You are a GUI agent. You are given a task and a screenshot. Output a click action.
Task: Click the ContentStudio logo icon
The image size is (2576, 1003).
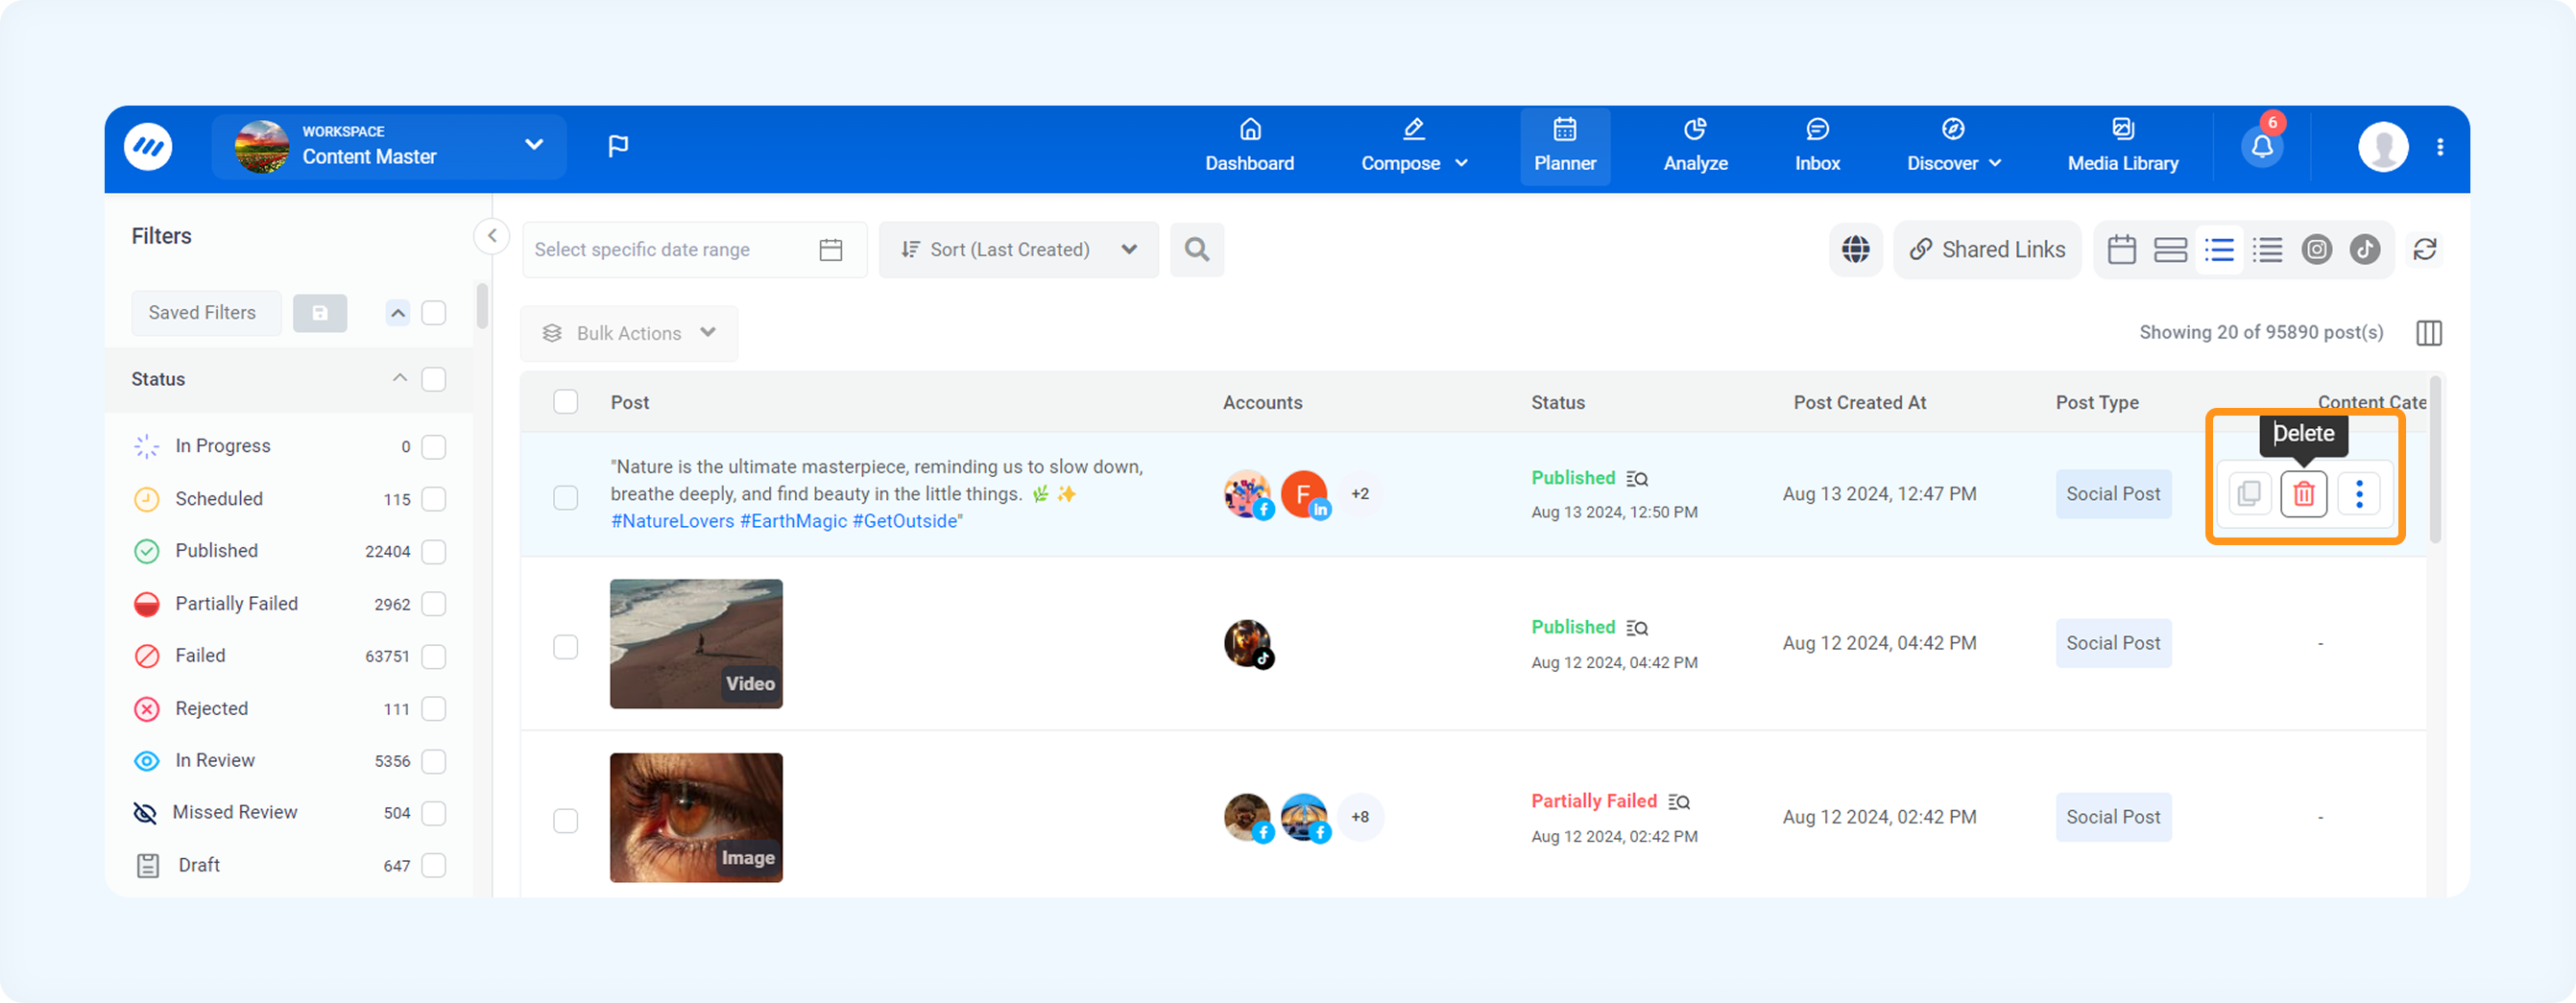tap(148, 147)
